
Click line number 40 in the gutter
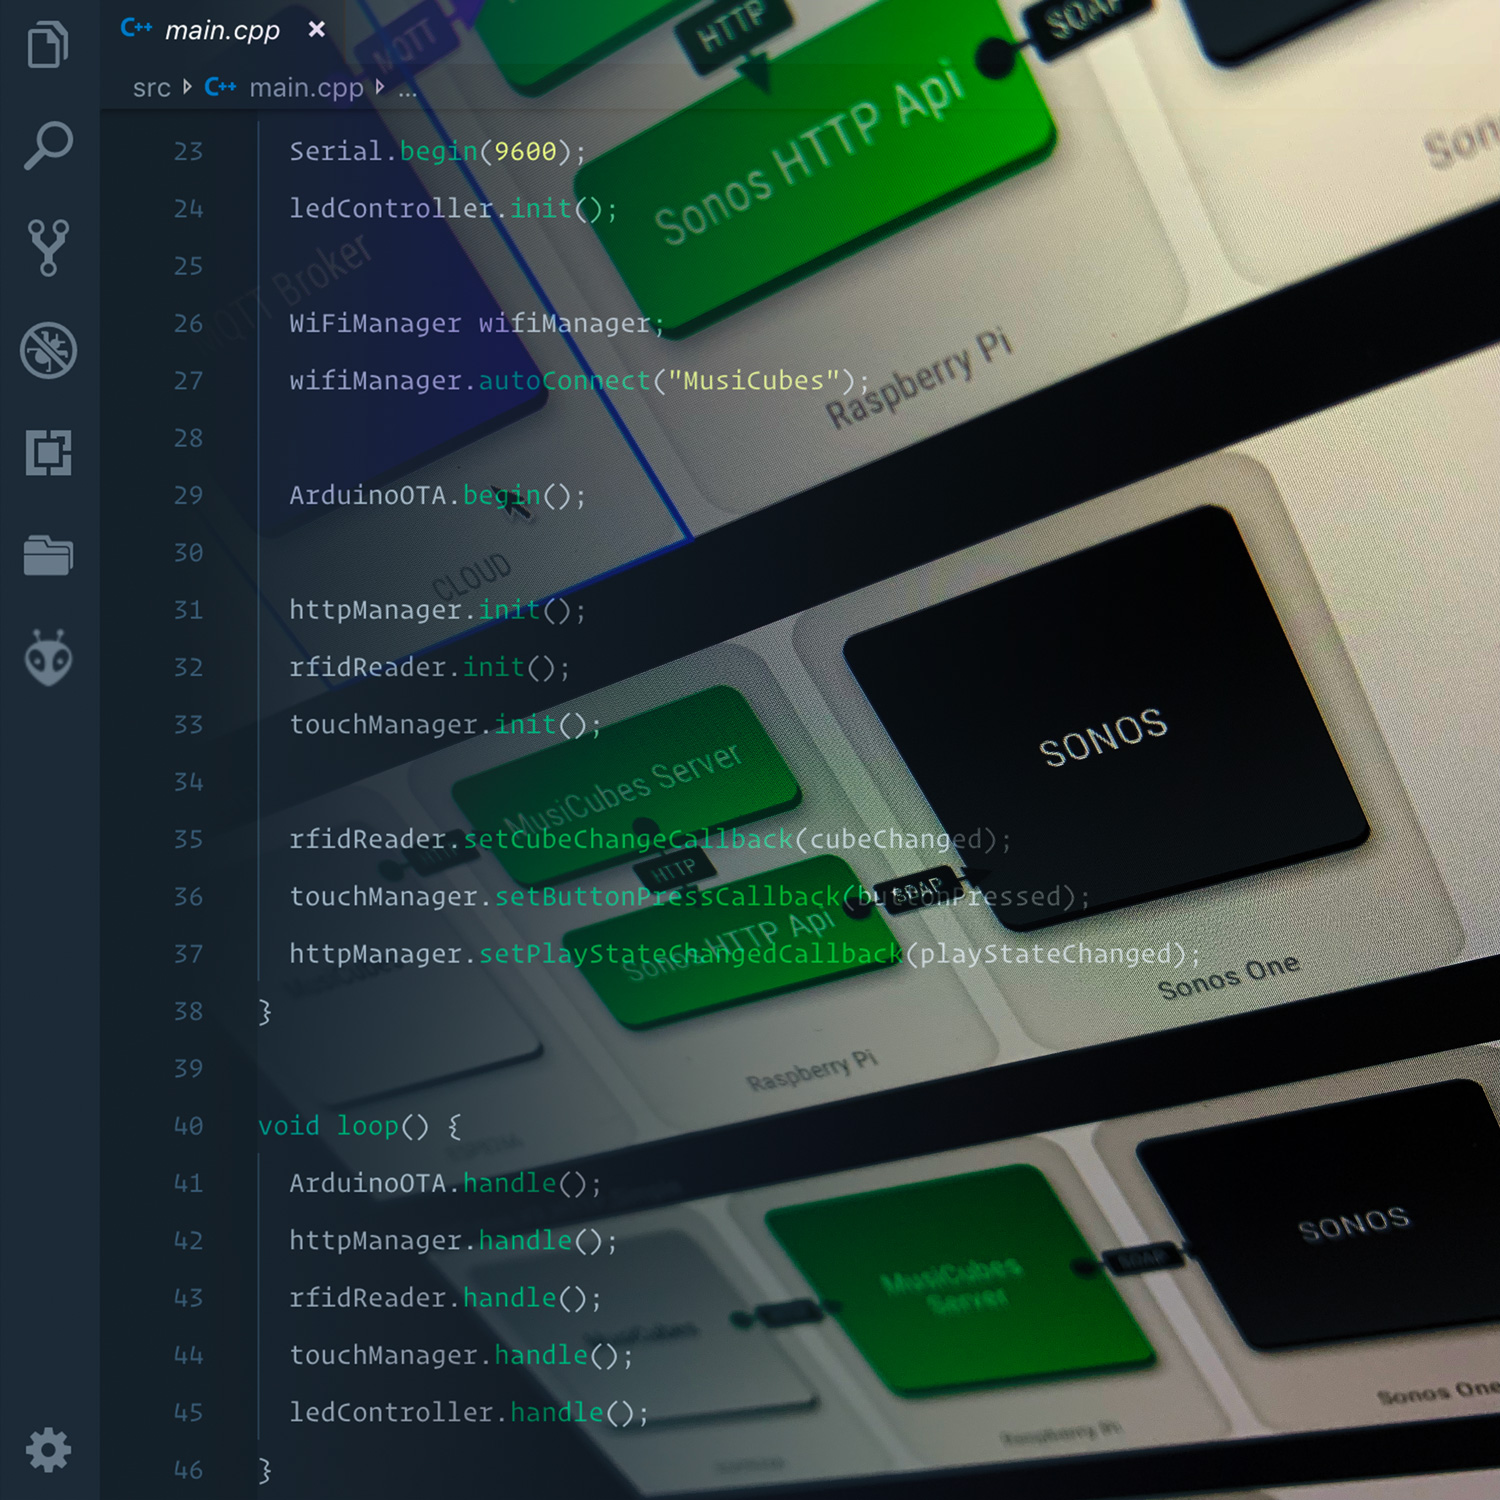pyautogui.click(x=188, y=1126)
